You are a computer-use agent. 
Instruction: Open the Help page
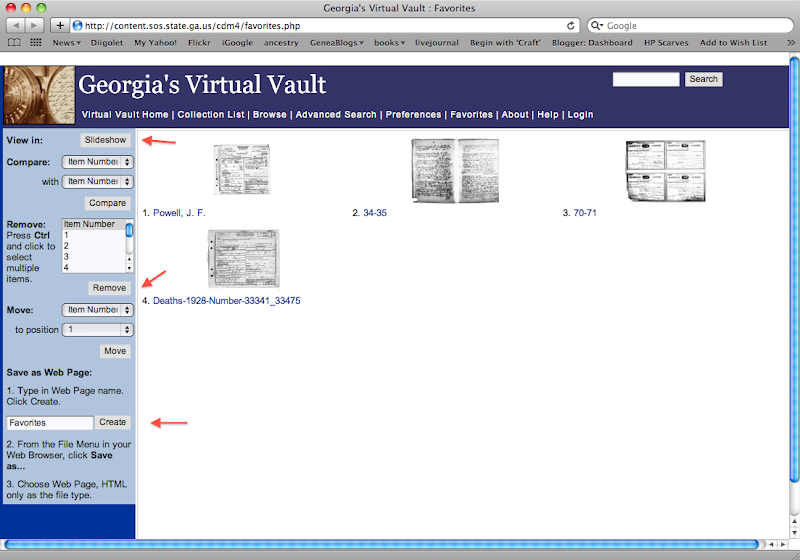point(547,115)
